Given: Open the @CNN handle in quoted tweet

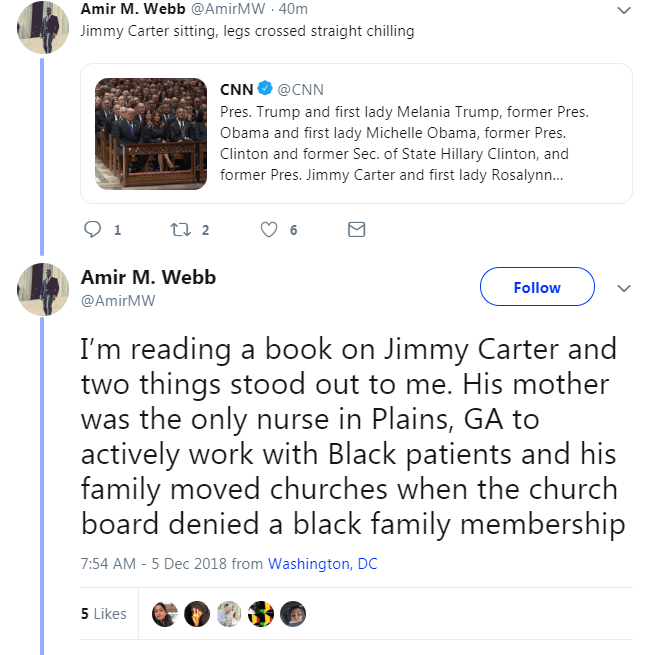Looking at the screenshot, I should pos(307,89).
